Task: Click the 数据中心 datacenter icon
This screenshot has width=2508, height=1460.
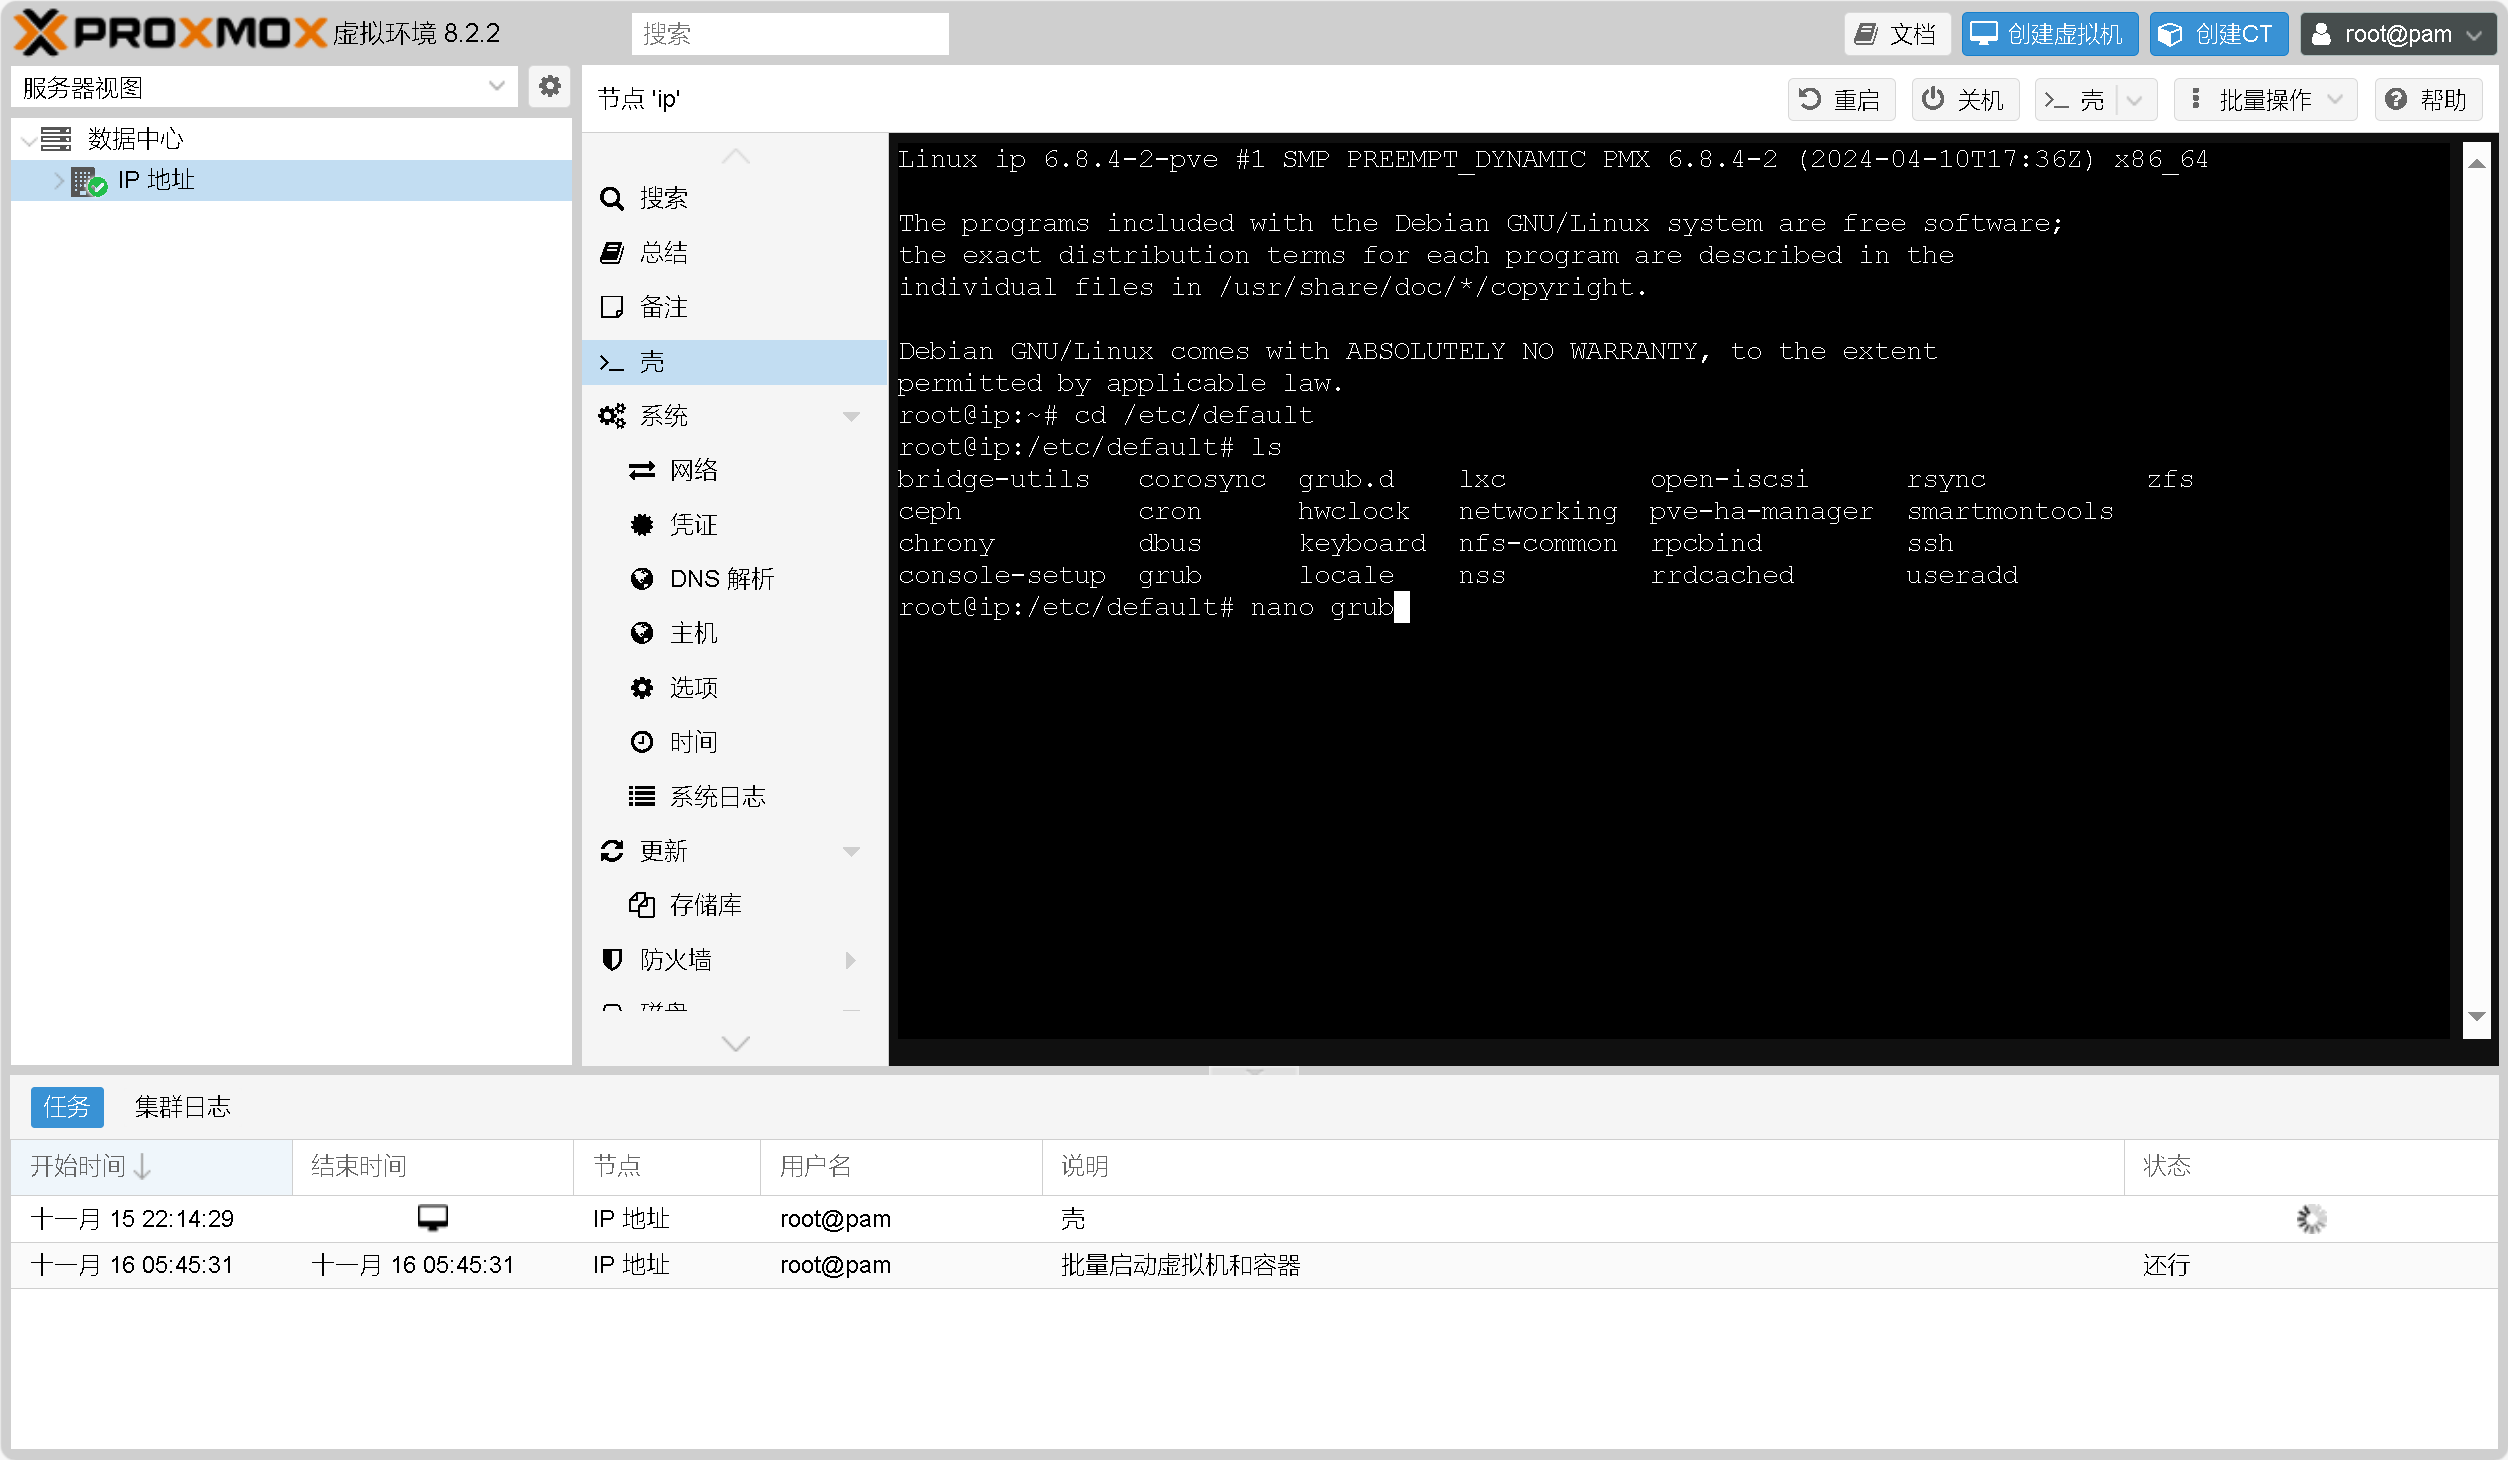Action: click(x=56, y=139)
